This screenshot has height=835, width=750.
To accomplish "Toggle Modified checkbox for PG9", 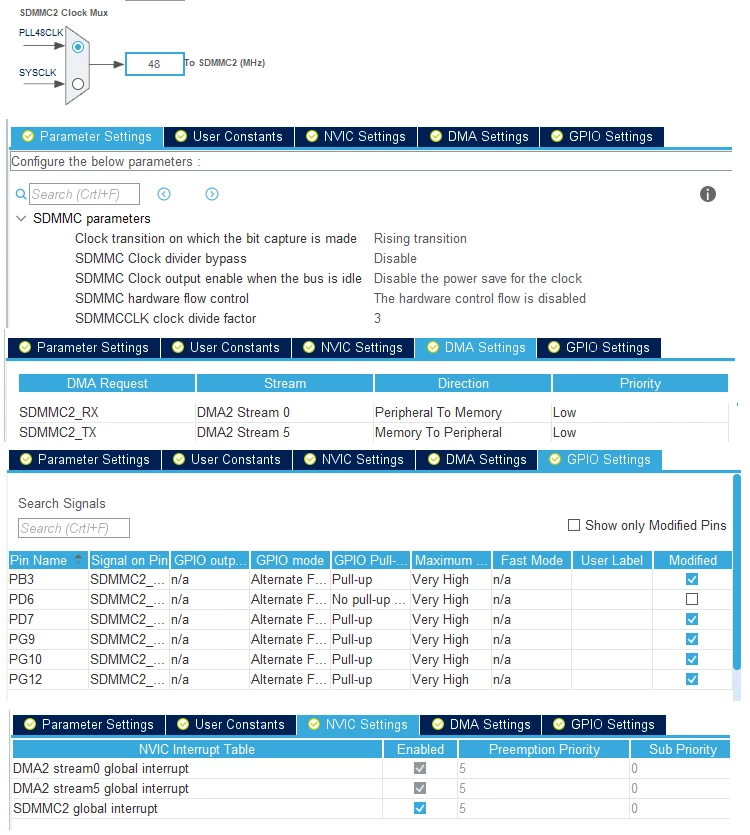I will point(692,640).
